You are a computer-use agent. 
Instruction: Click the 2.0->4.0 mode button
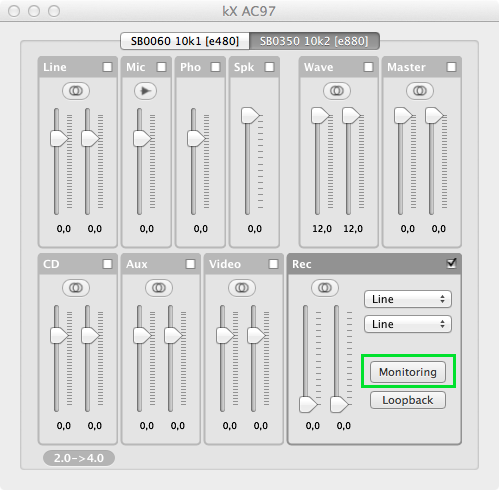coord(79,458)
